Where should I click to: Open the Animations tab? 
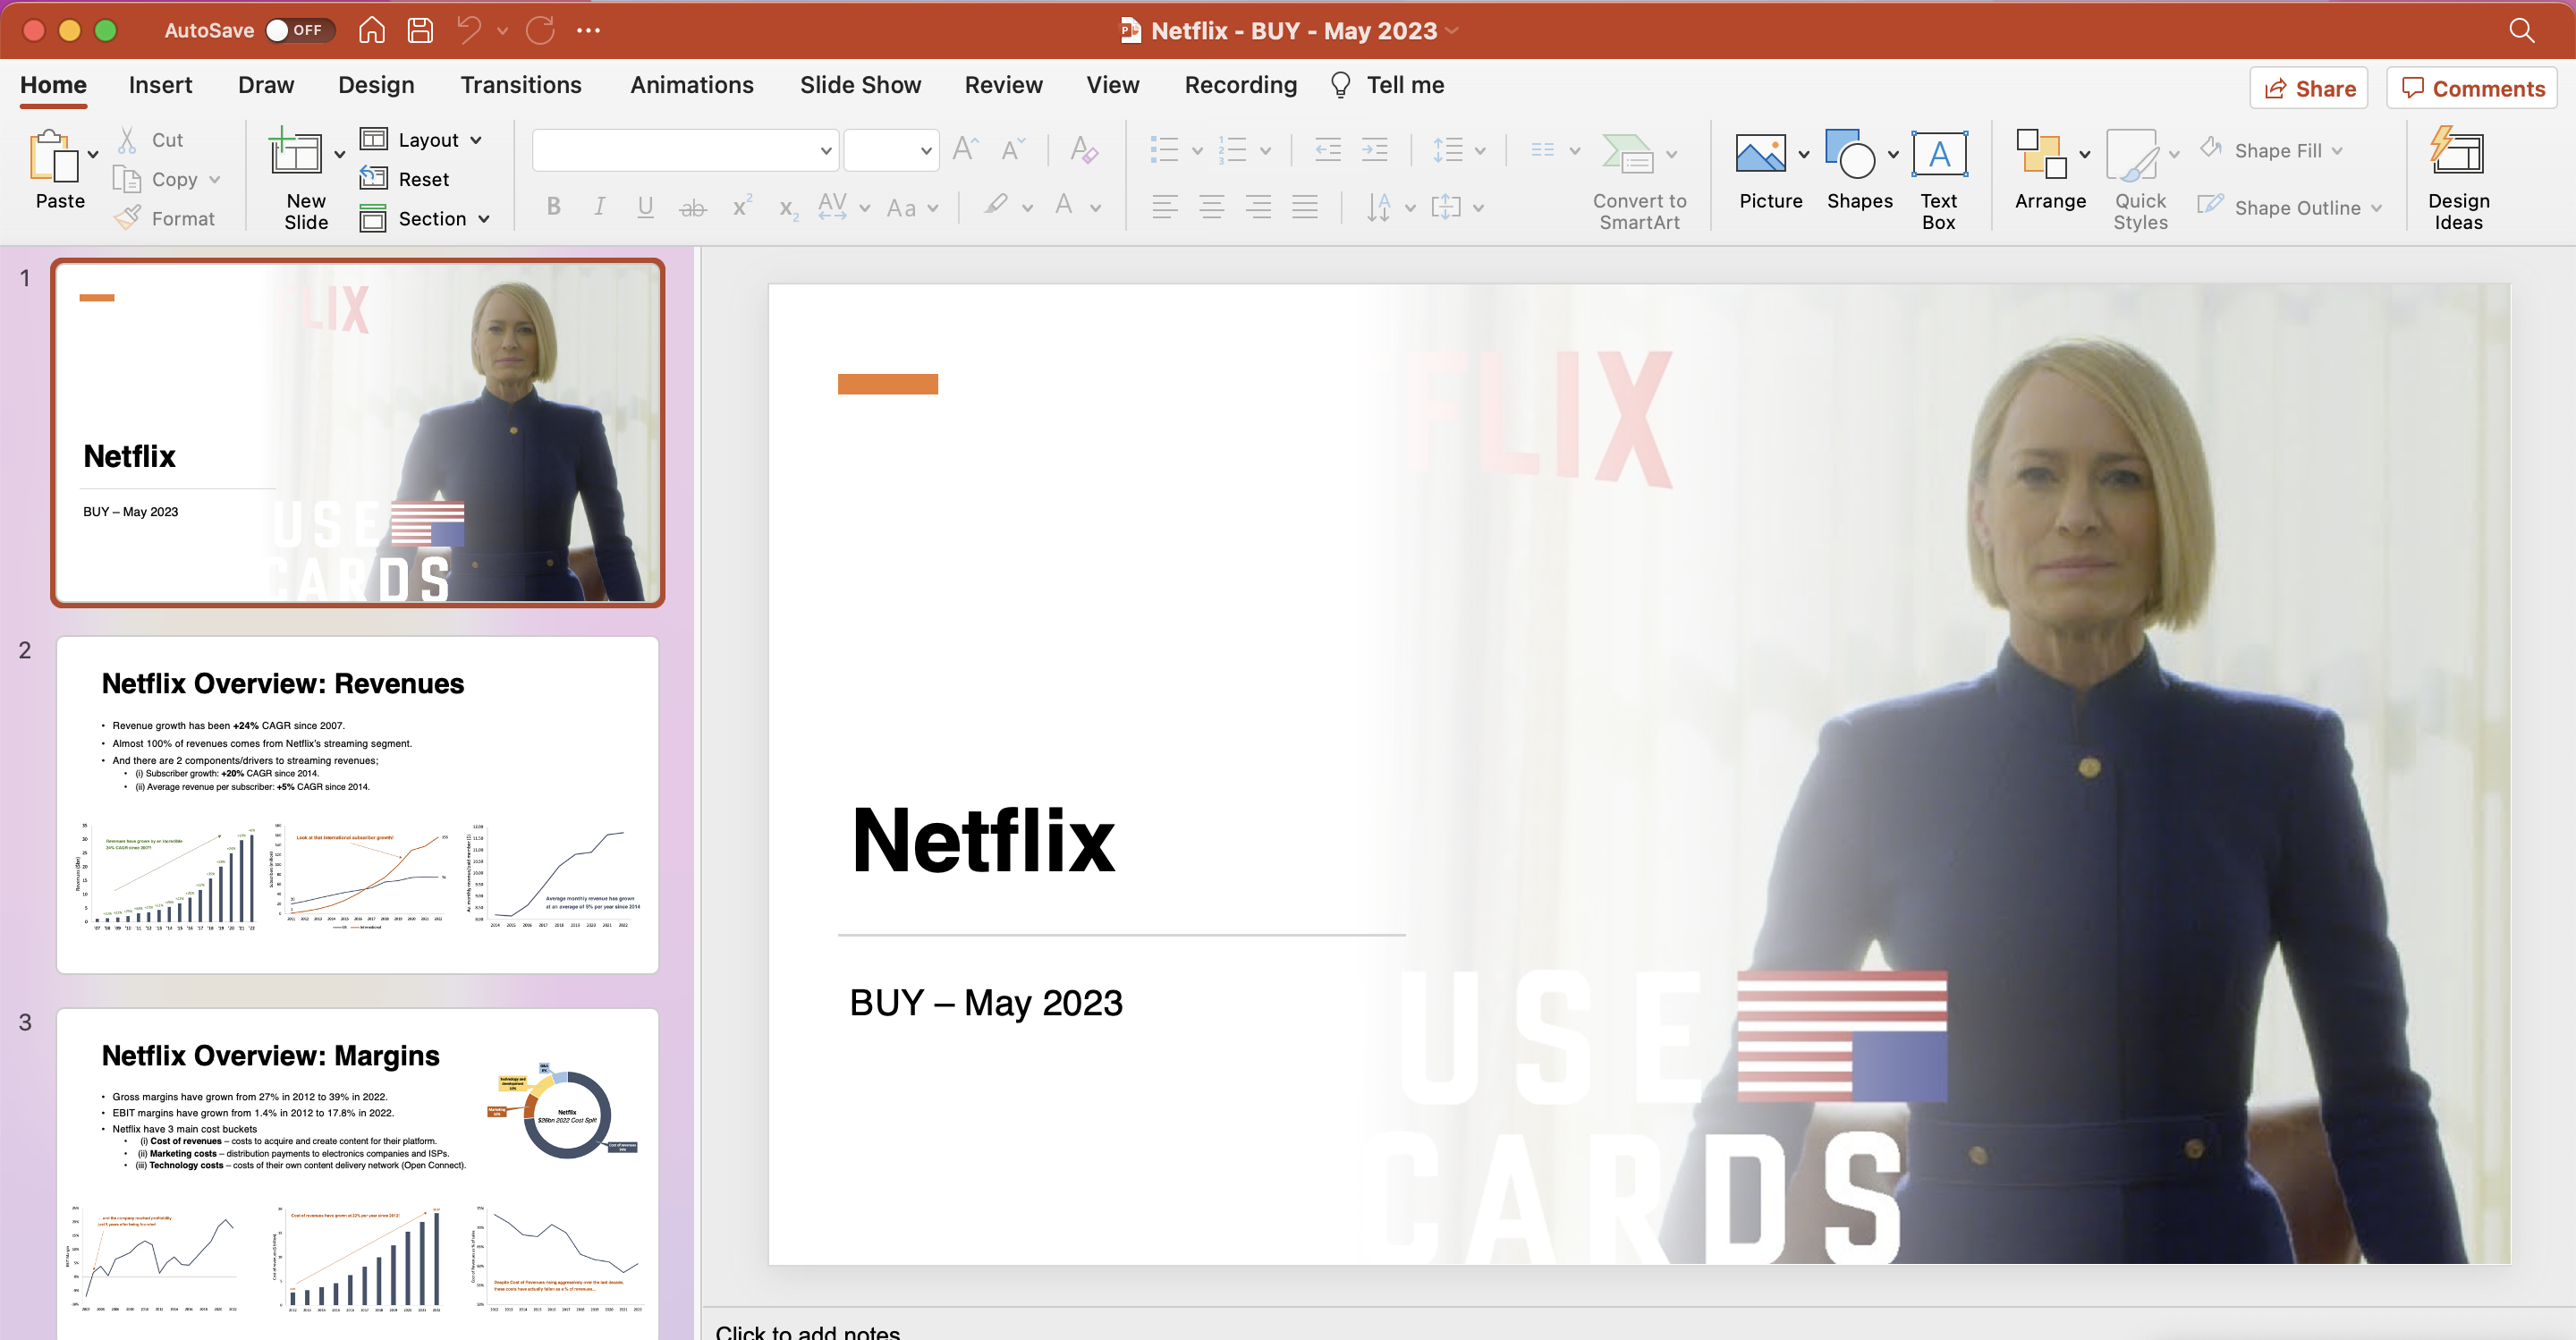coord(692,85)
